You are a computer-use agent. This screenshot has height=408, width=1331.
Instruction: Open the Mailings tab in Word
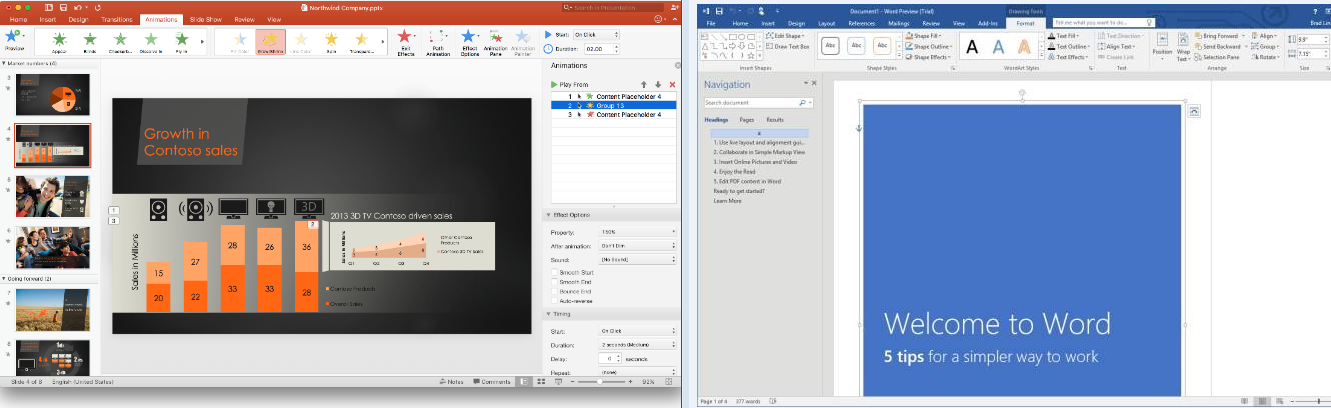(x=899, y=22)
